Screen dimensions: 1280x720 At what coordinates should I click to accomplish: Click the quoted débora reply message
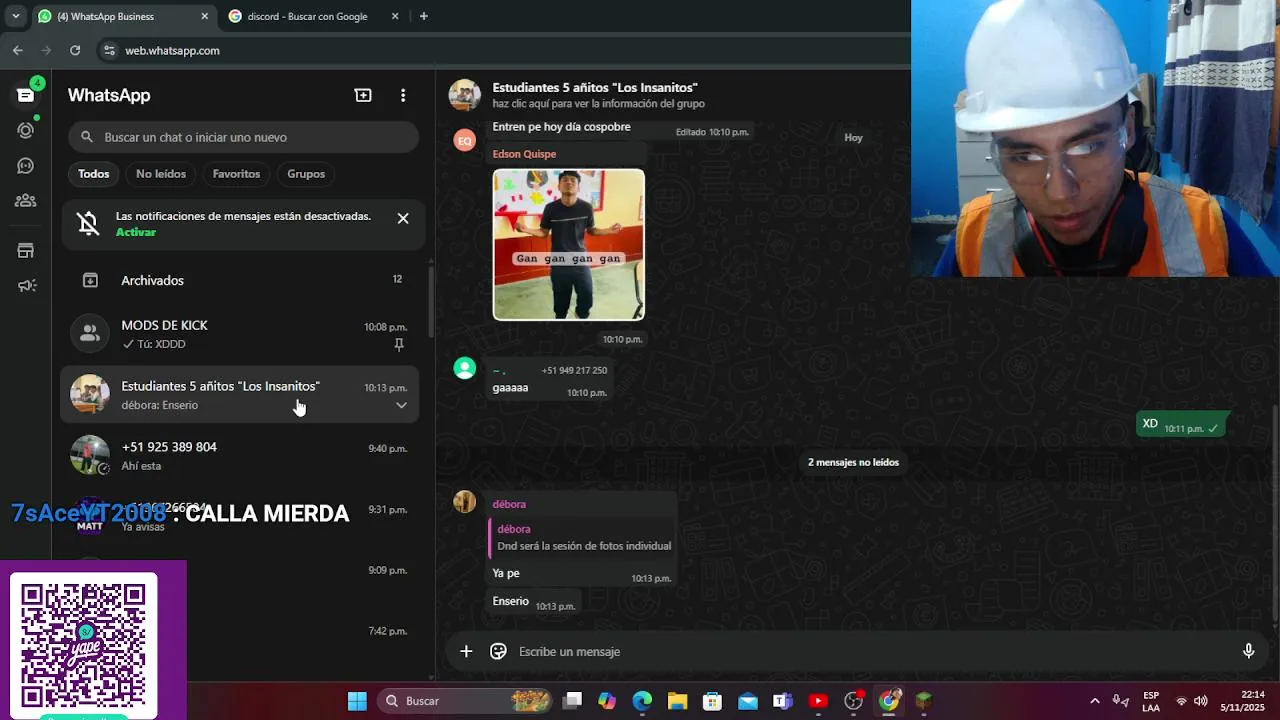(581, 538)
